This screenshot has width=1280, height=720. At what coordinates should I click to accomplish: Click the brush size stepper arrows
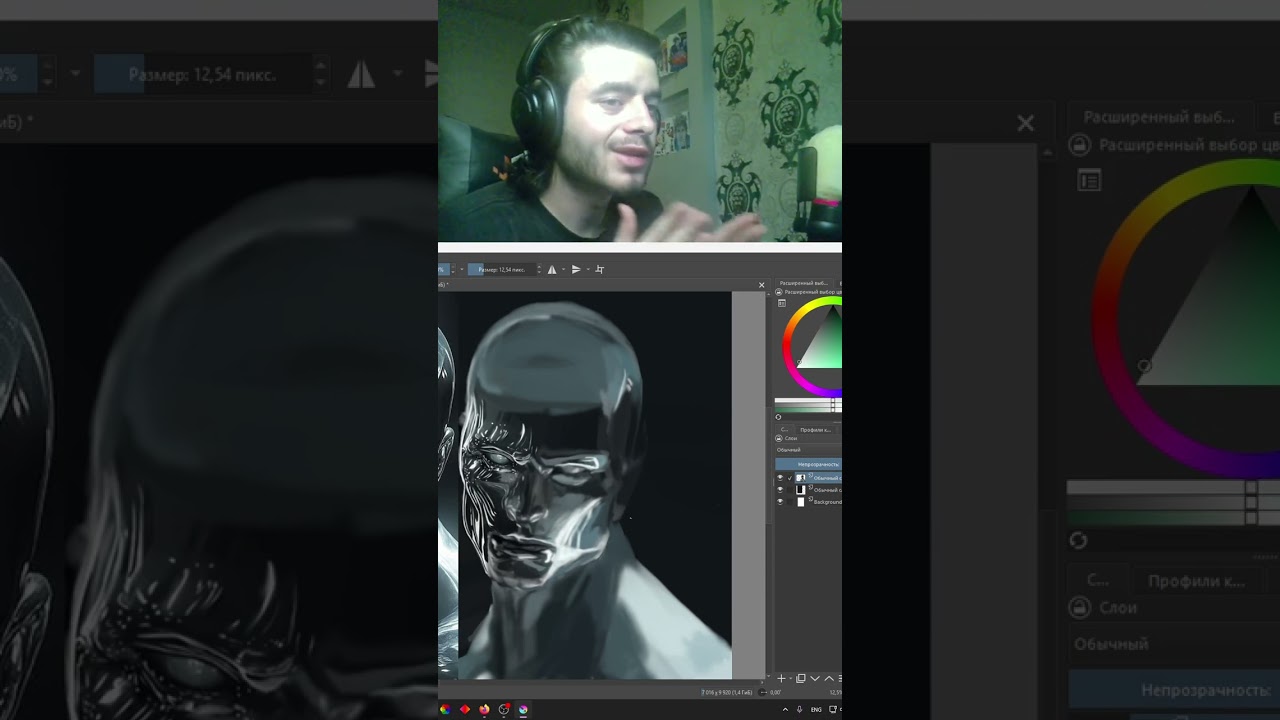(540, 269)
